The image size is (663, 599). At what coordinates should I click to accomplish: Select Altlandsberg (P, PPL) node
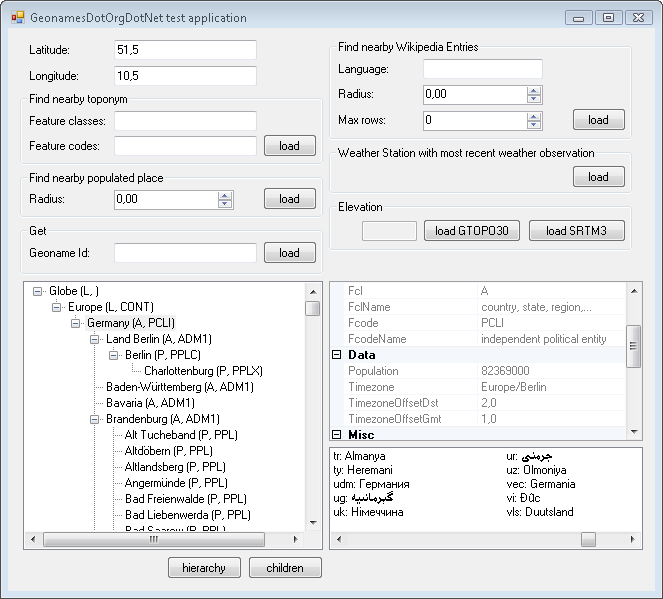tap(175, 467)
